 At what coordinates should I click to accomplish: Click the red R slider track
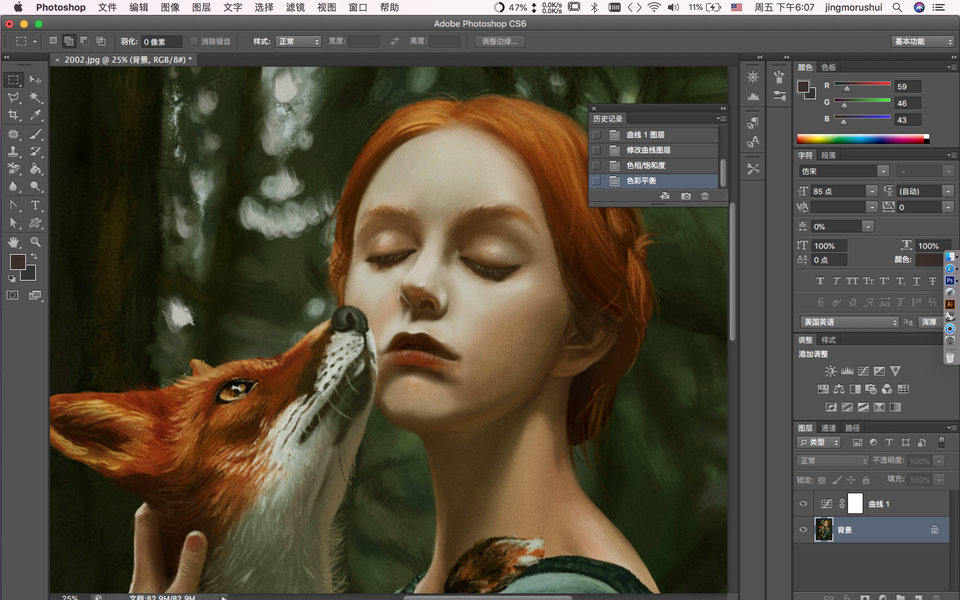pos(862,84)
